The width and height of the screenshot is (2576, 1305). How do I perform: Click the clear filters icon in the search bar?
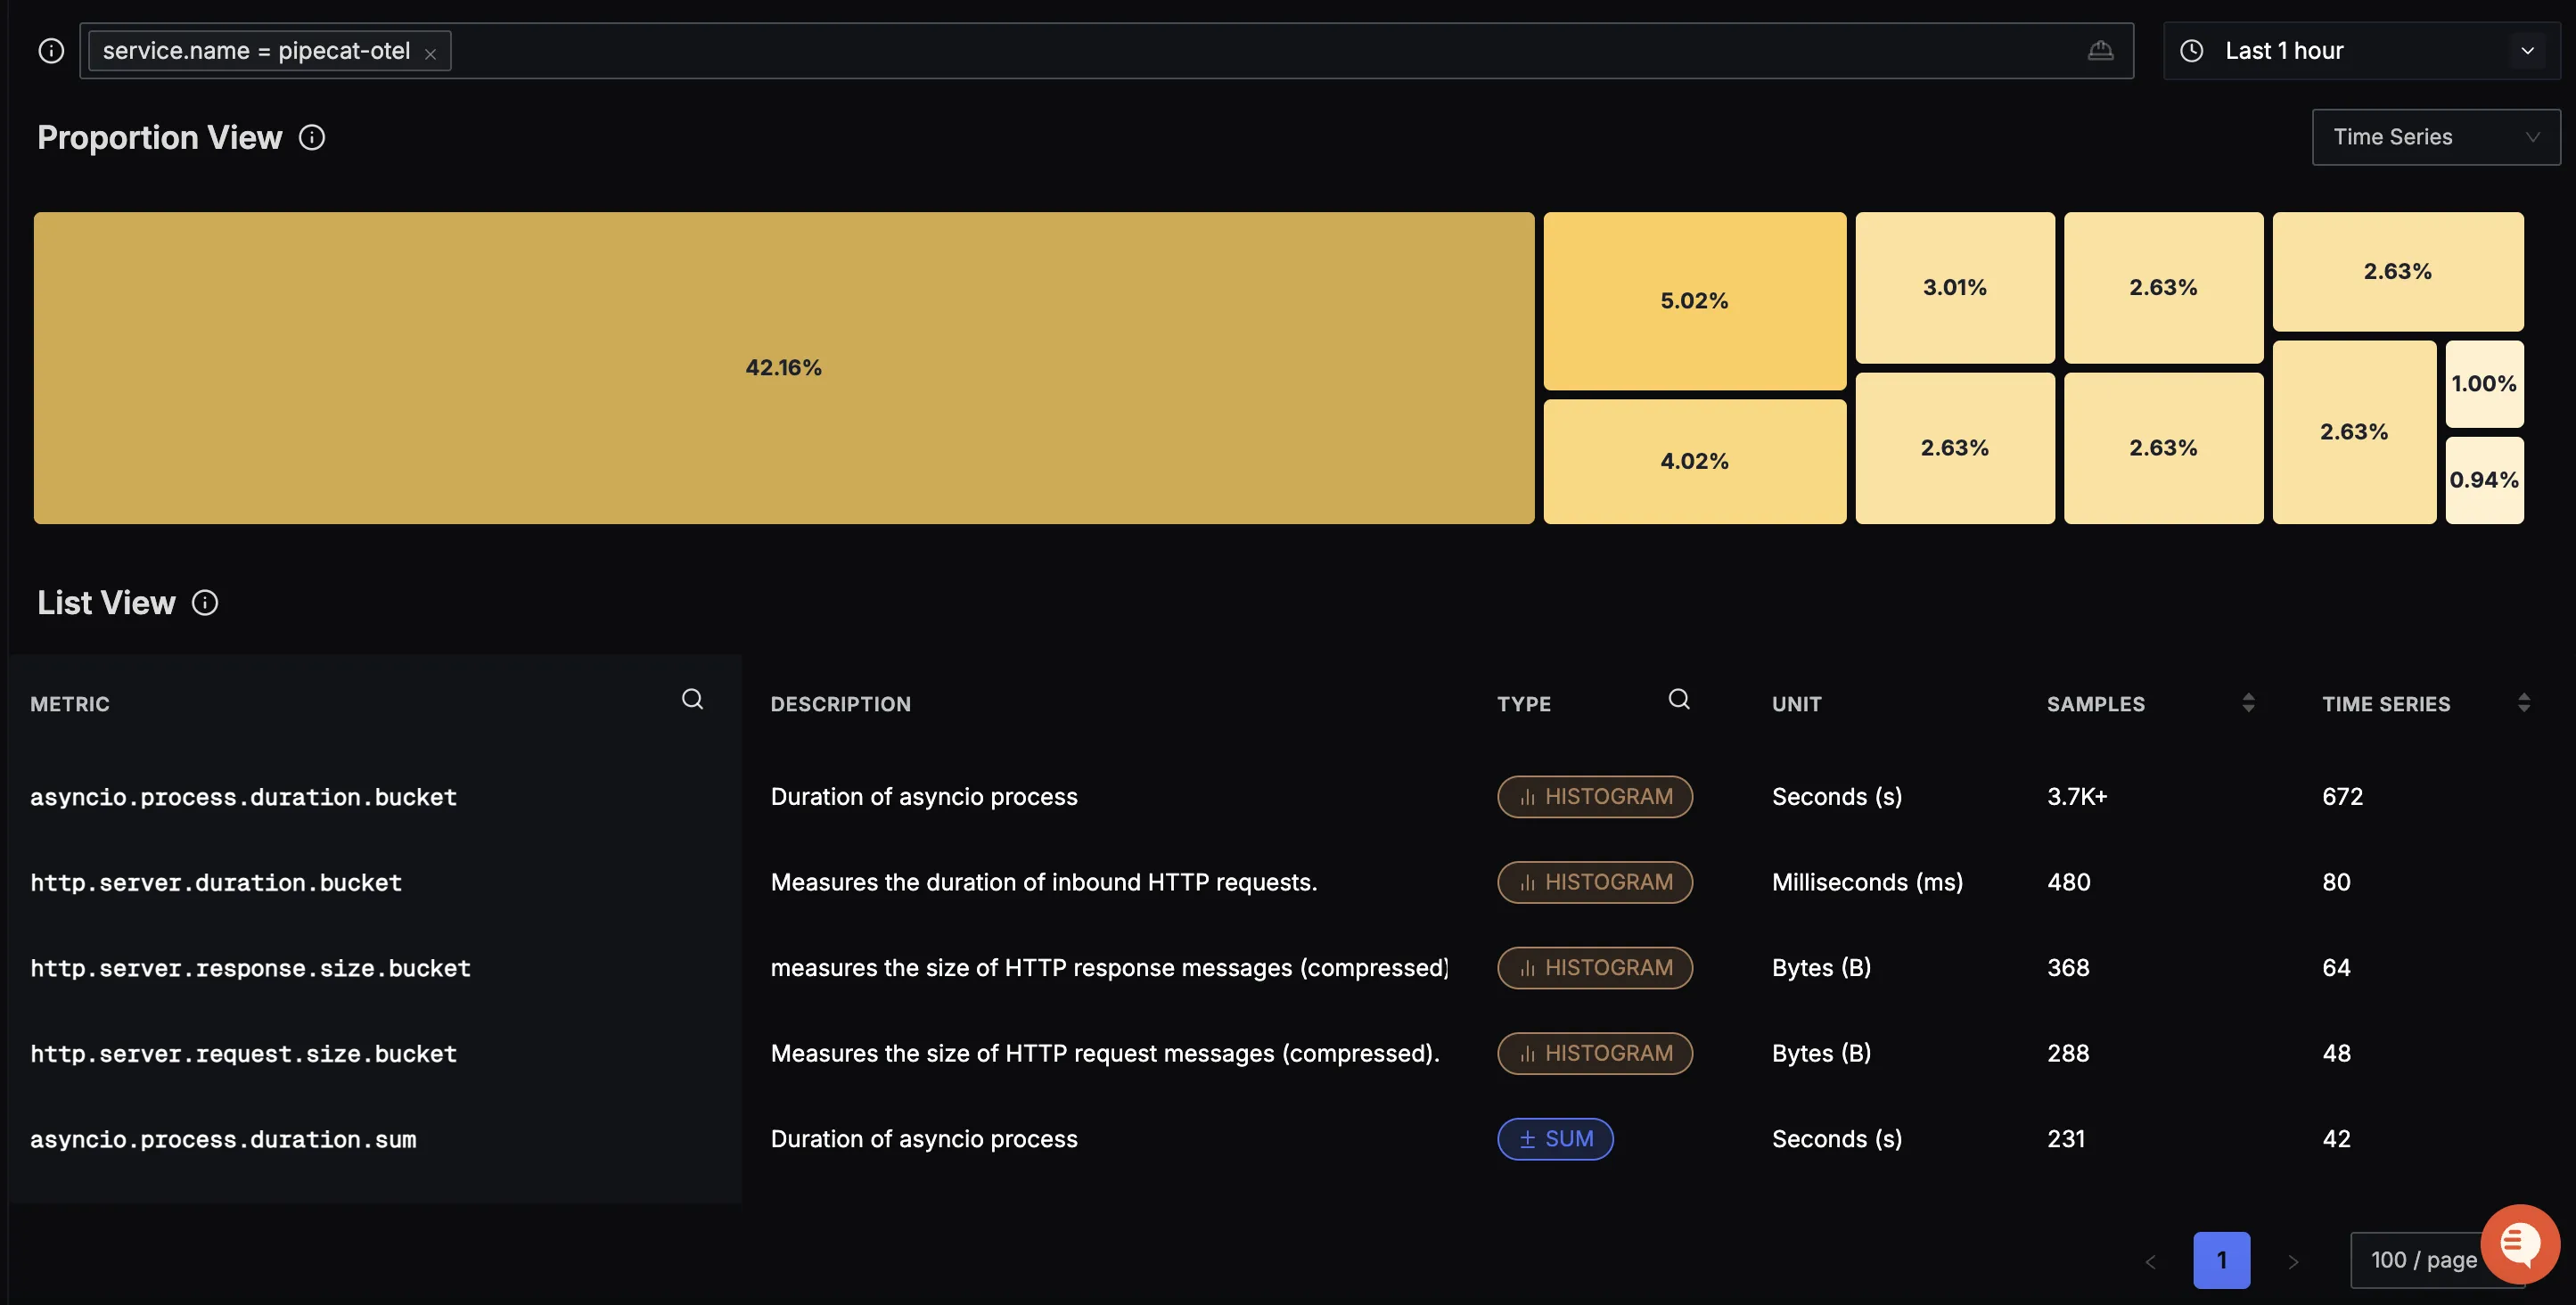pyautogui.click(x=2100, y=51)
